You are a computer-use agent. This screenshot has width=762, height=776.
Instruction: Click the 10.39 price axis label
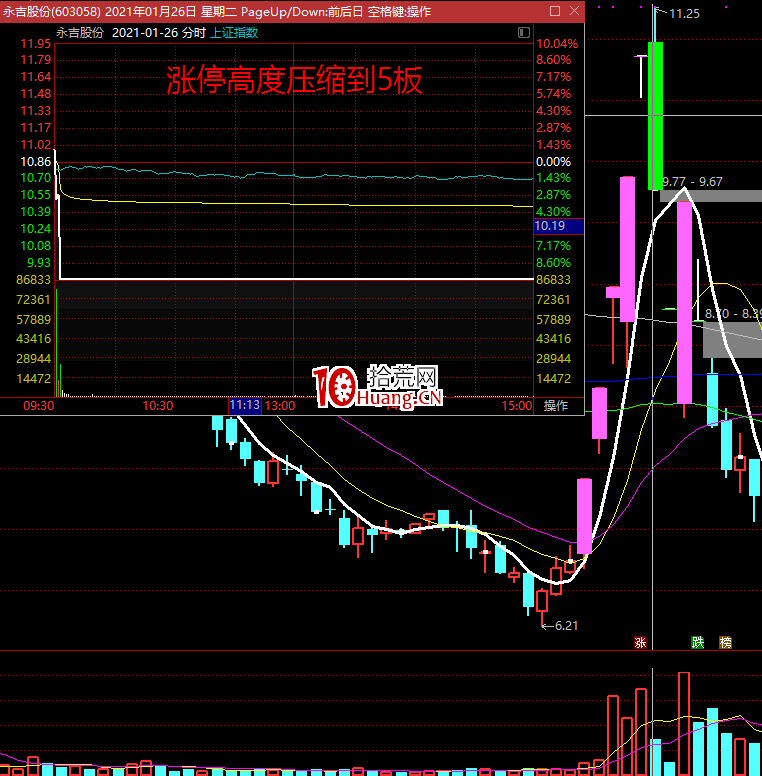36,212
